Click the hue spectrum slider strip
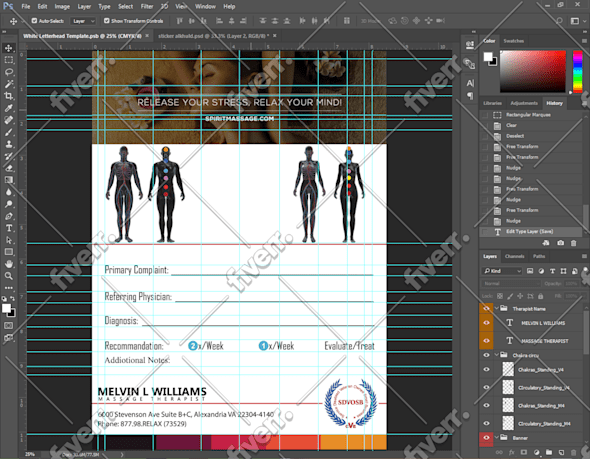Image resolution: width=590 pixels, height=459 pixels. click(x=578, y=71)
